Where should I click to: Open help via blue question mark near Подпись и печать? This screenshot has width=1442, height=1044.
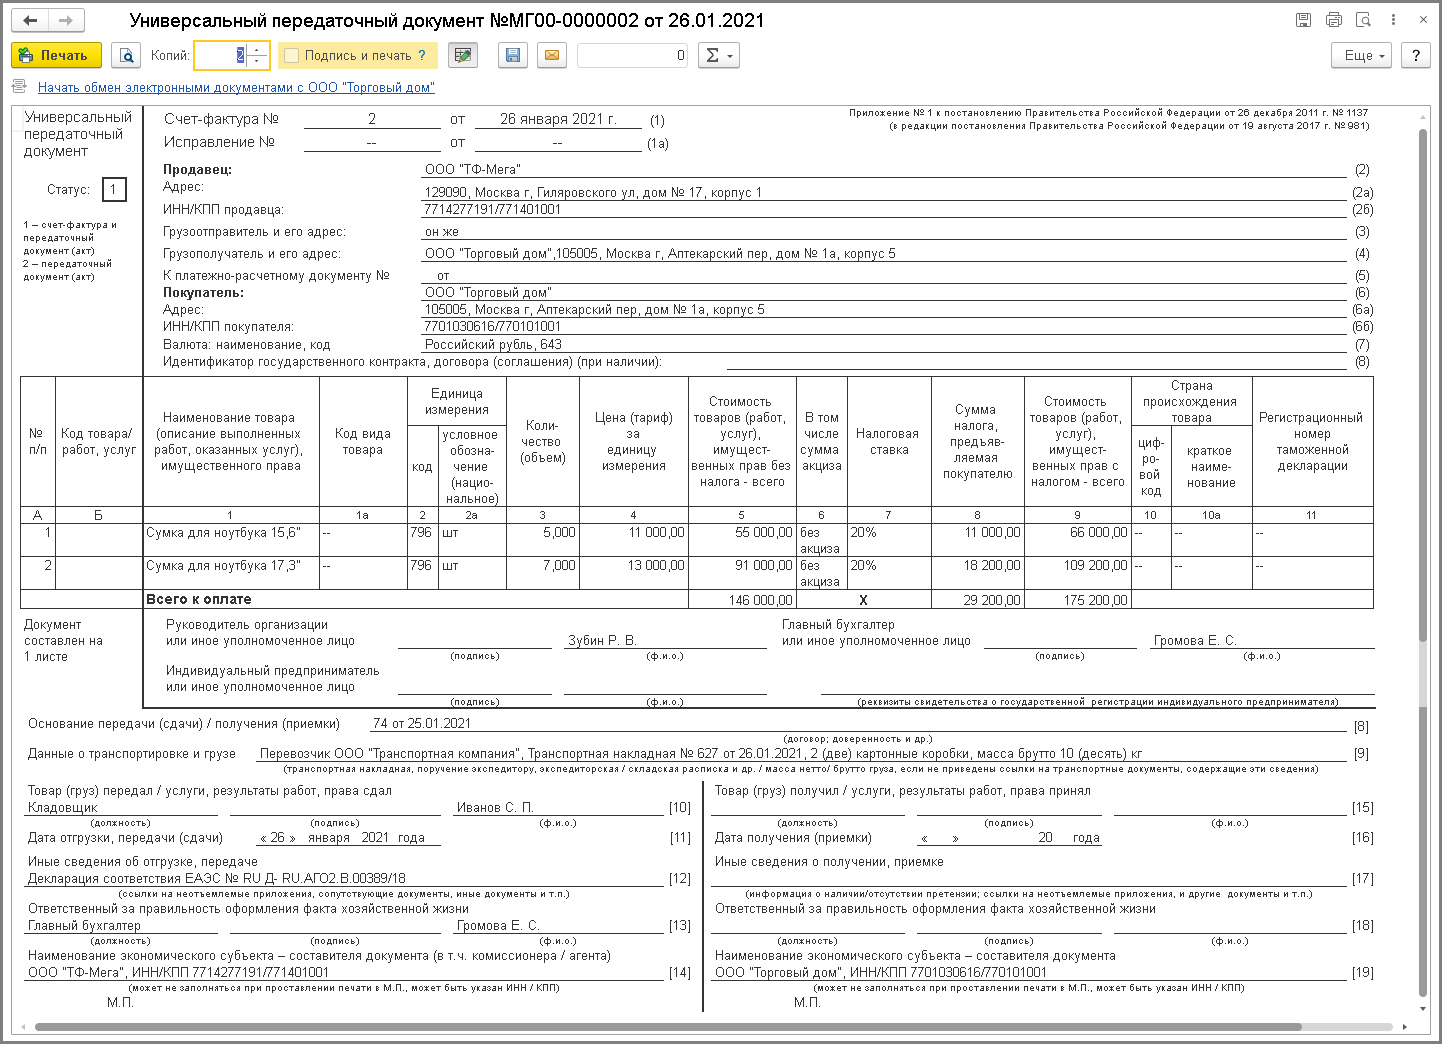[x=422, y=56]
